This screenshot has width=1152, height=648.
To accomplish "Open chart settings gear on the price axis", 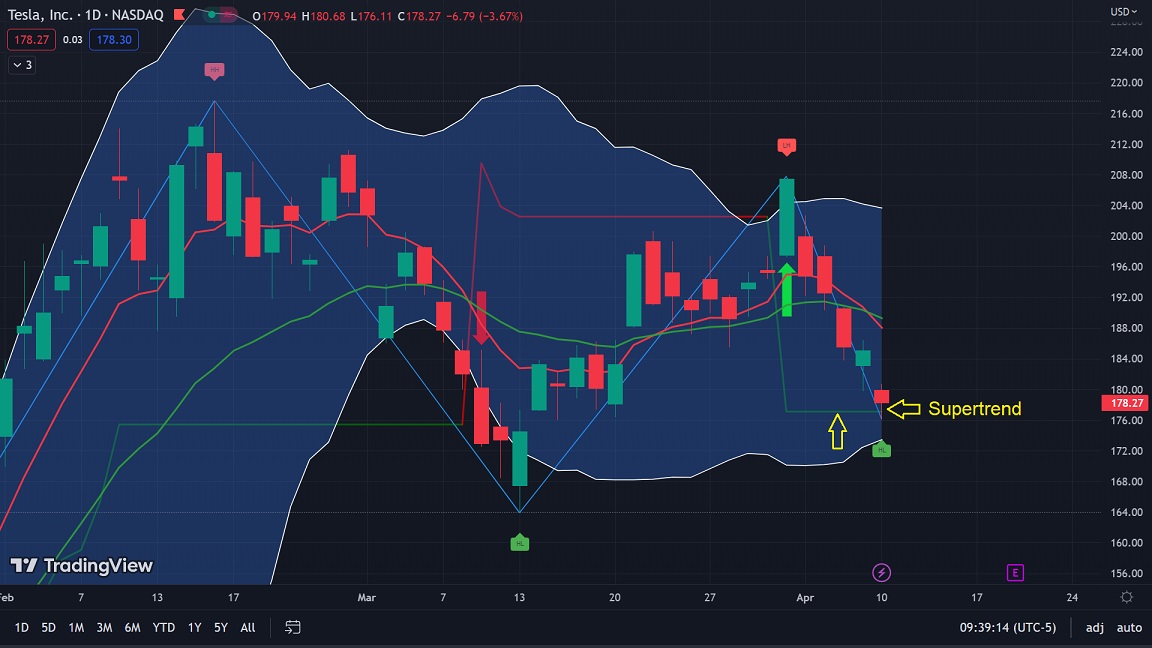I will [x=1126, y=597].
